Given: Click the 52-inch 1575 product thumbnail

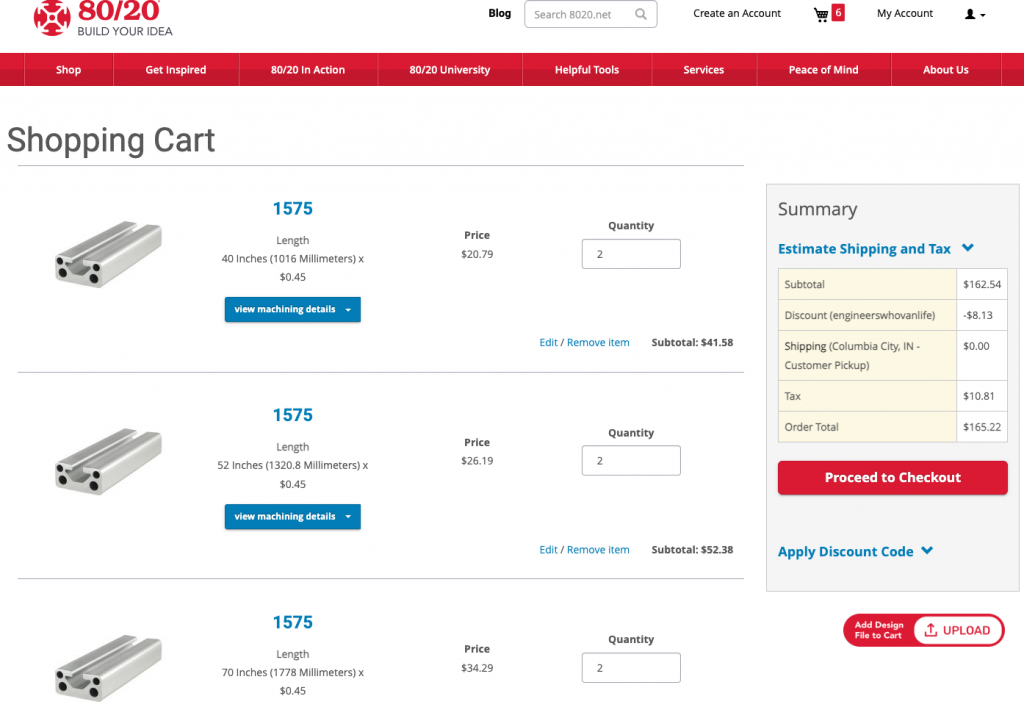Looking at the screenshot, I should (108, 461).
